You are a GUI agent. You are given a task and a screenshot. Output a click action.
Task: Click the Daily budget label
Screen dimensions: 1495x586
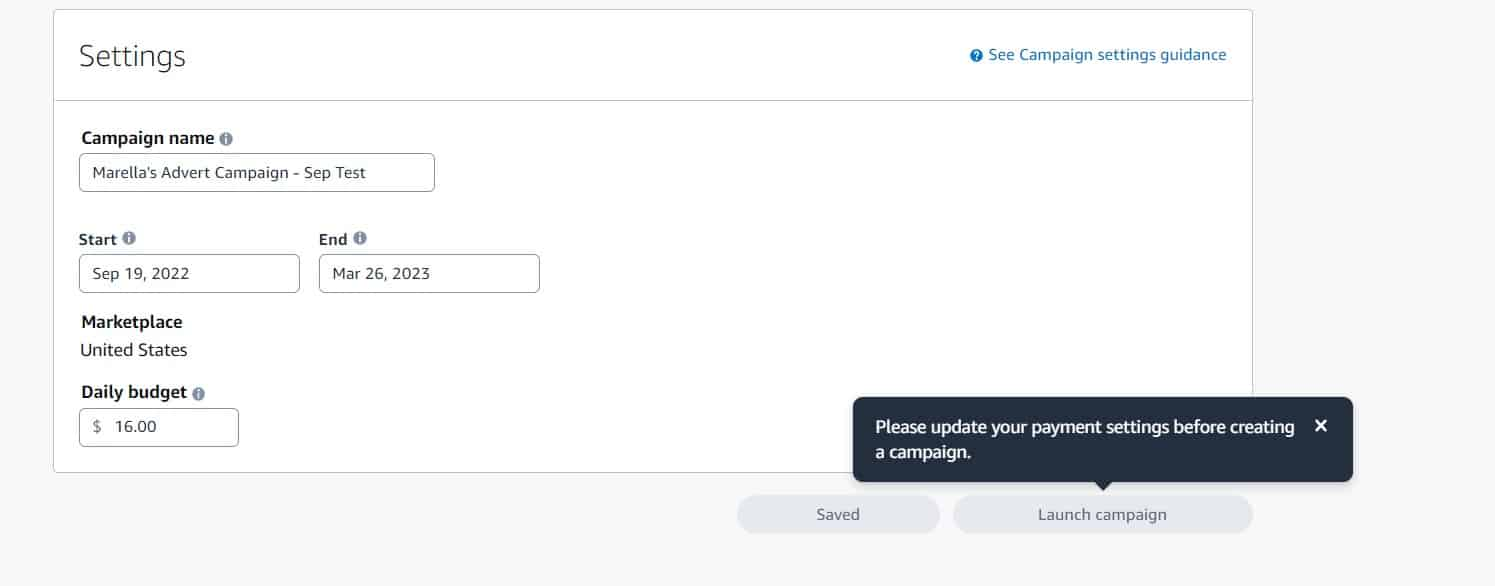134,393
